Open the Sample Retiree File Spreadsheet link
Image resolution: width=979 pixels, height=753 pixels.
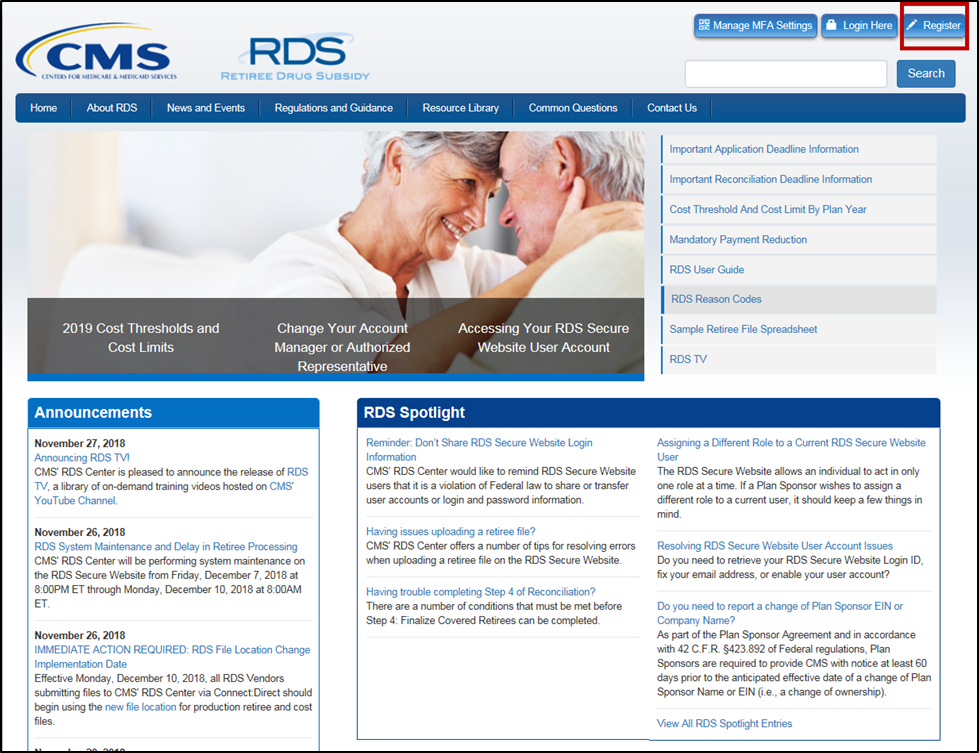coord(744,329)
